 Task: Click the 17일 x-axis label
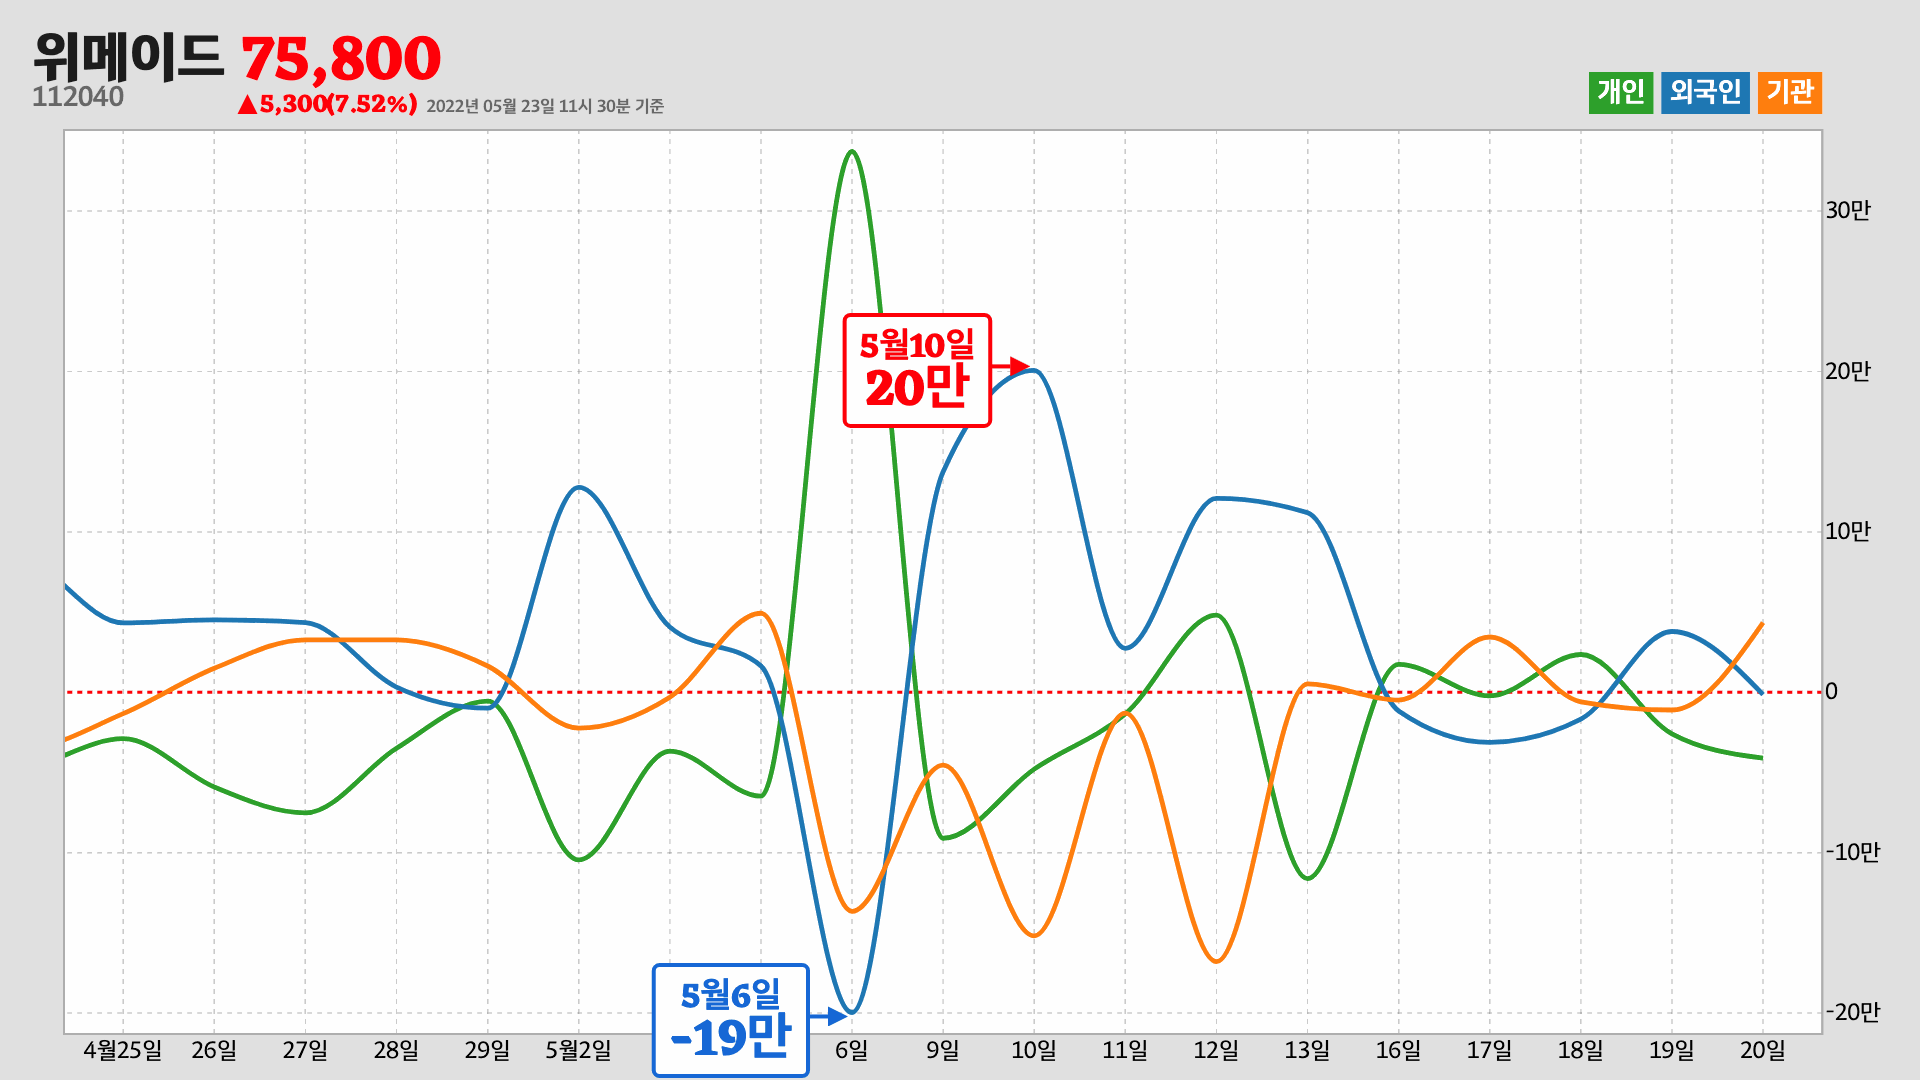pyautogui.click(x=1489, y=1051)
